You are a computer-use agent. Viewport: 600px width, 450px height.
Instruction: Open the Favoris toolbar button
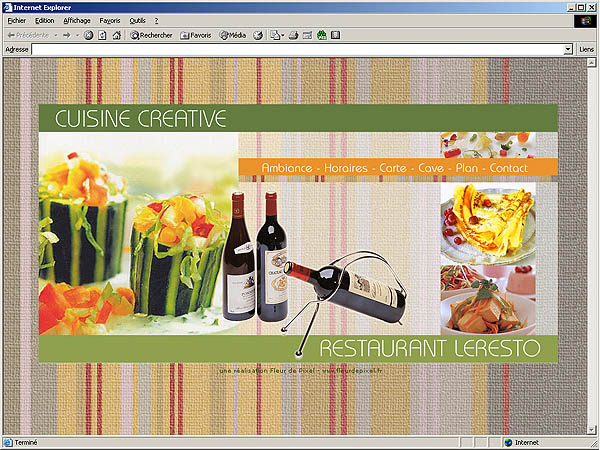[x=196, y=35]
